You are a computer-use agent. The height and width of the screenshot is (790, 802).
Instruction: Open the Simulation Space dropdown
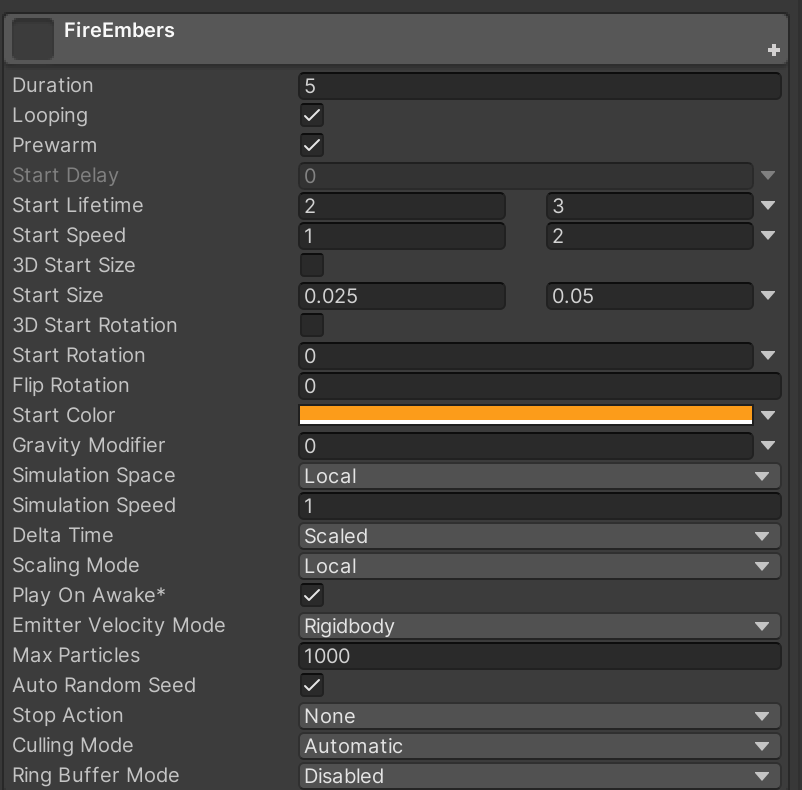click(x=539, y=476)
